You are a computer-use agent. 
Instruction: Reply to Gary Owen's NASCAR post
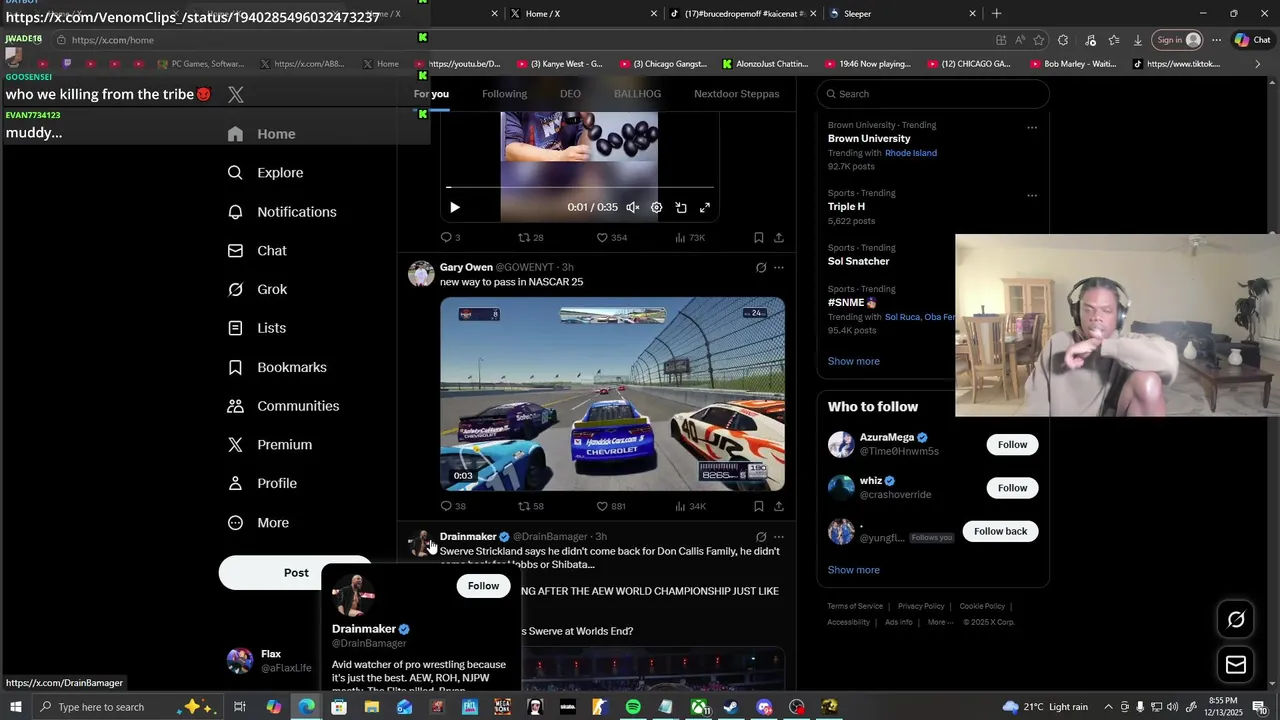(x=452, y=507)
